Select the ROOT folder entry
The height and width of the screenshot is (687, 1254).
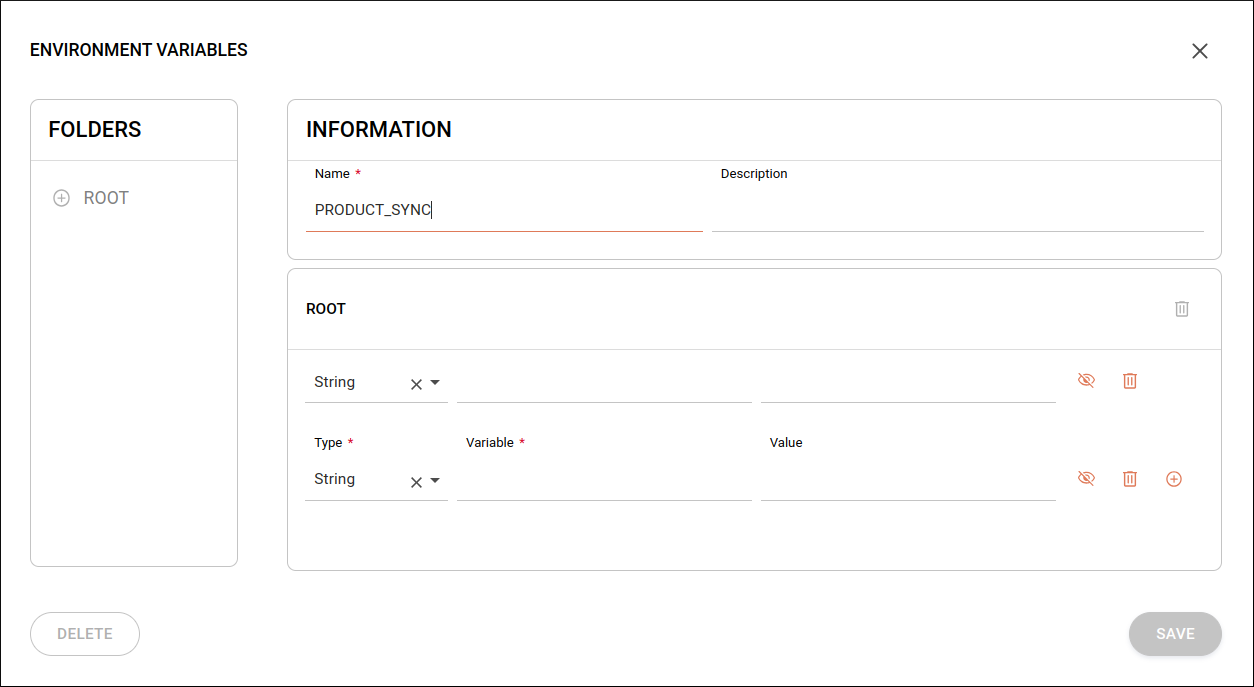click(105, 197)
